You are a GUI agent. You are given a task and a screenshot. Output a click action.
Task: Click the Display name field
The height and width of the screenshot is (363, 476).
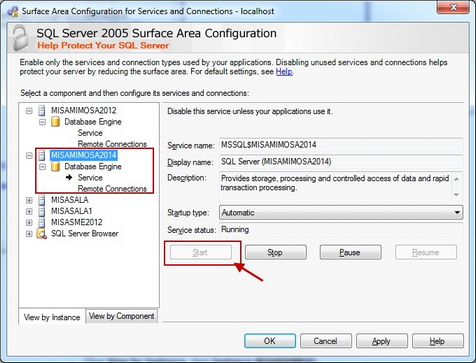click(341, 162)
